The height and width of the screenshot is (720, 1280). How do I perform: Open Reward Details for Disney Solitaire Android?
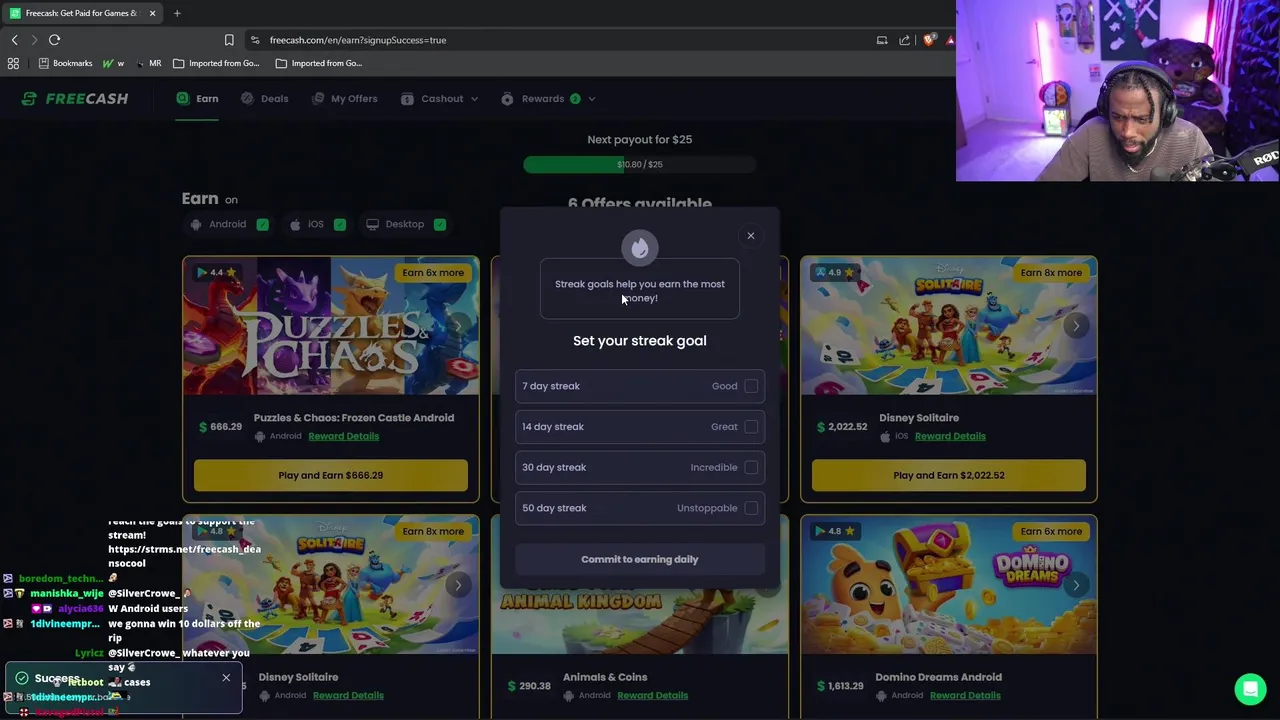(x=348, y=695)
